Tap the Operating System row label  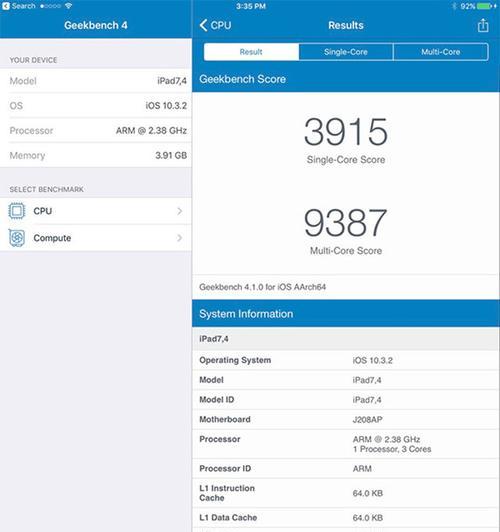[235, 360]
